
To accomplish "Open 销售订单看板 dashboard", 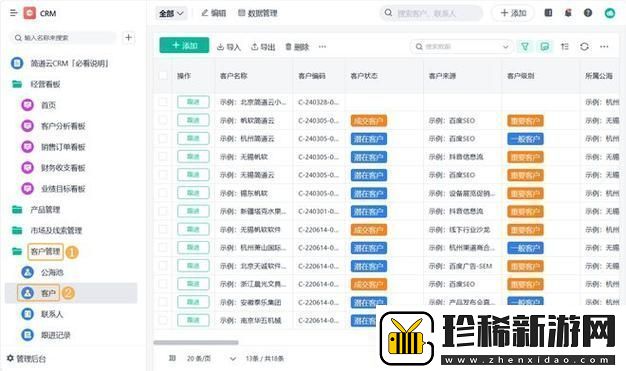I will click(63, 147).
